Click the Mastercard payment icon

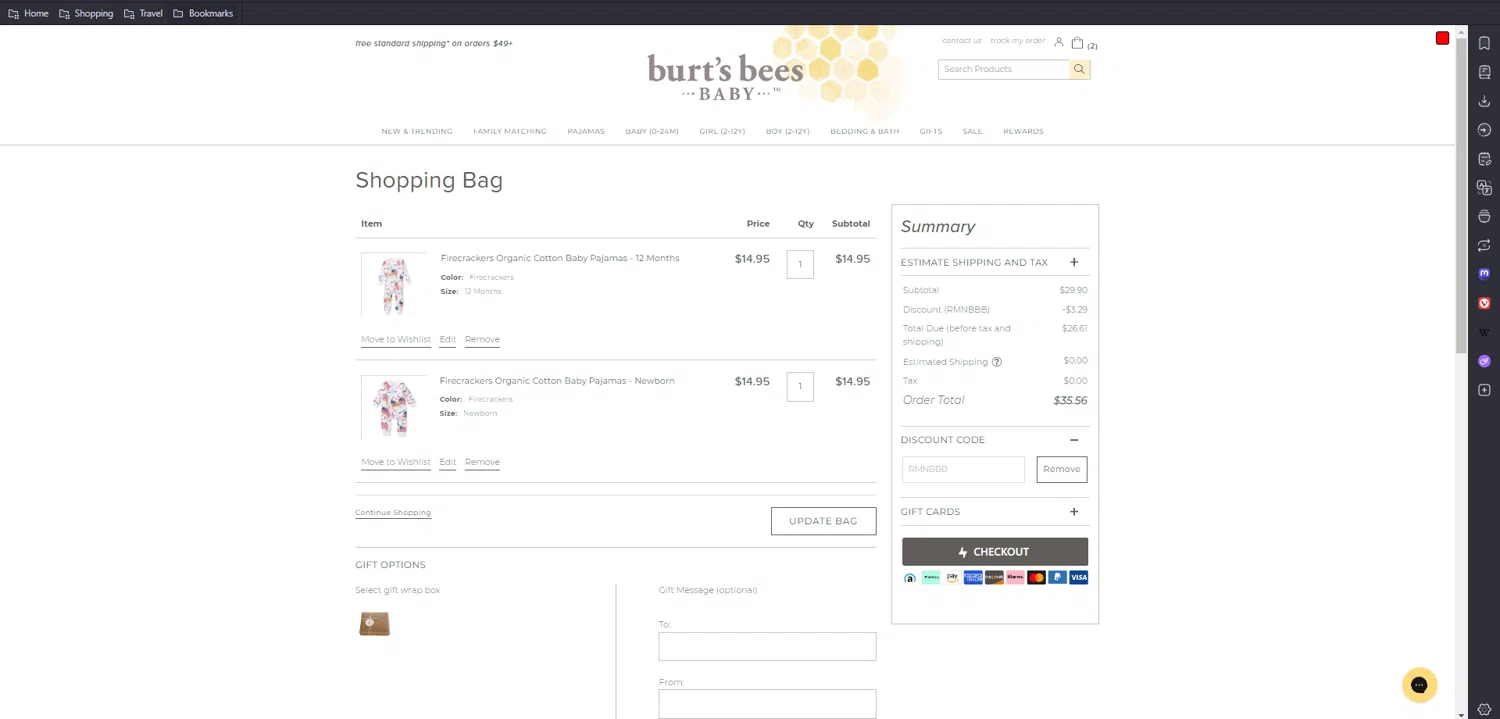1036,578
